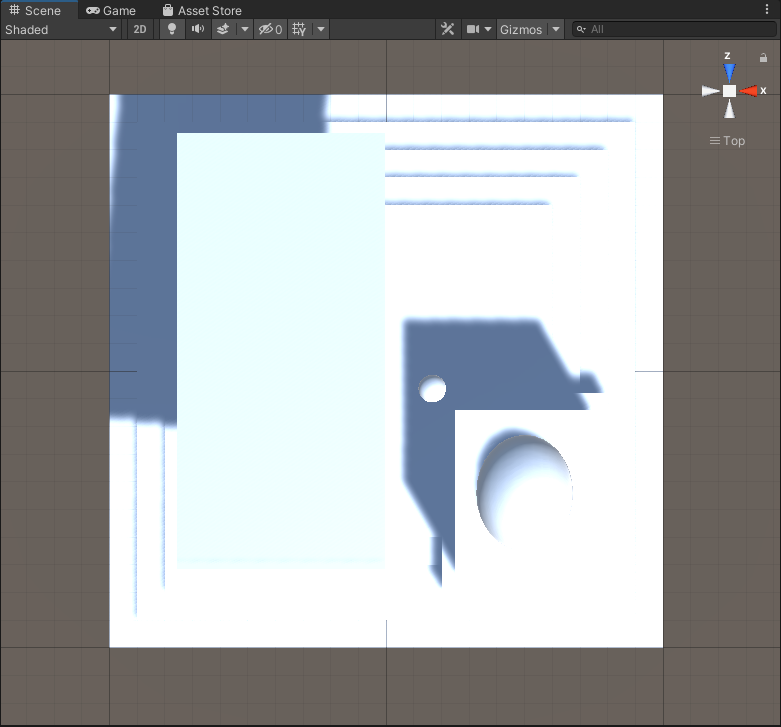781x727 pixels.
Task: Open the component tools wrench icon
Action: (x=447, y=29)
